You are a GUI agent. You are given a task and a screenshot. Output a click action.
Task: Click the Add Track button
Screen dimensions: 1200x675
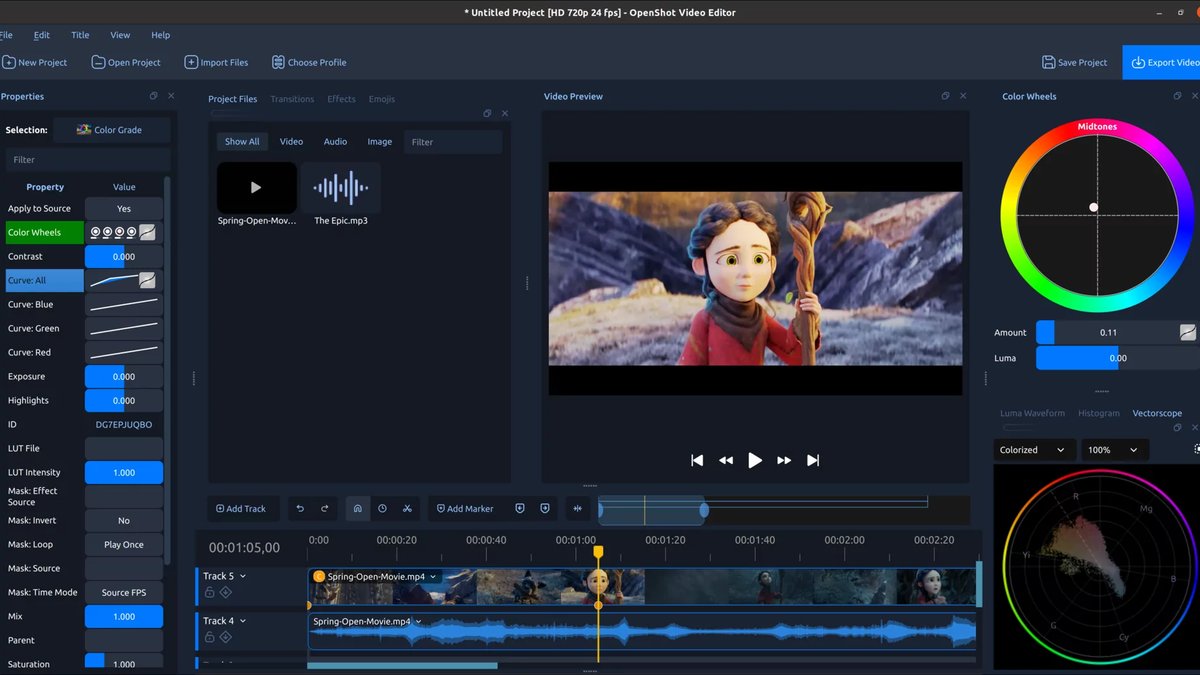click(x=241, y=508)
